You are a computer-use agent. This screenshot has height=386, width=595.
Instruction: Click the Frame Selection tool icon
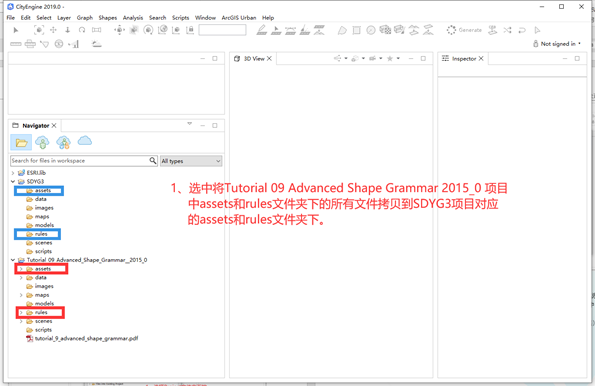(x=39, y=30)
